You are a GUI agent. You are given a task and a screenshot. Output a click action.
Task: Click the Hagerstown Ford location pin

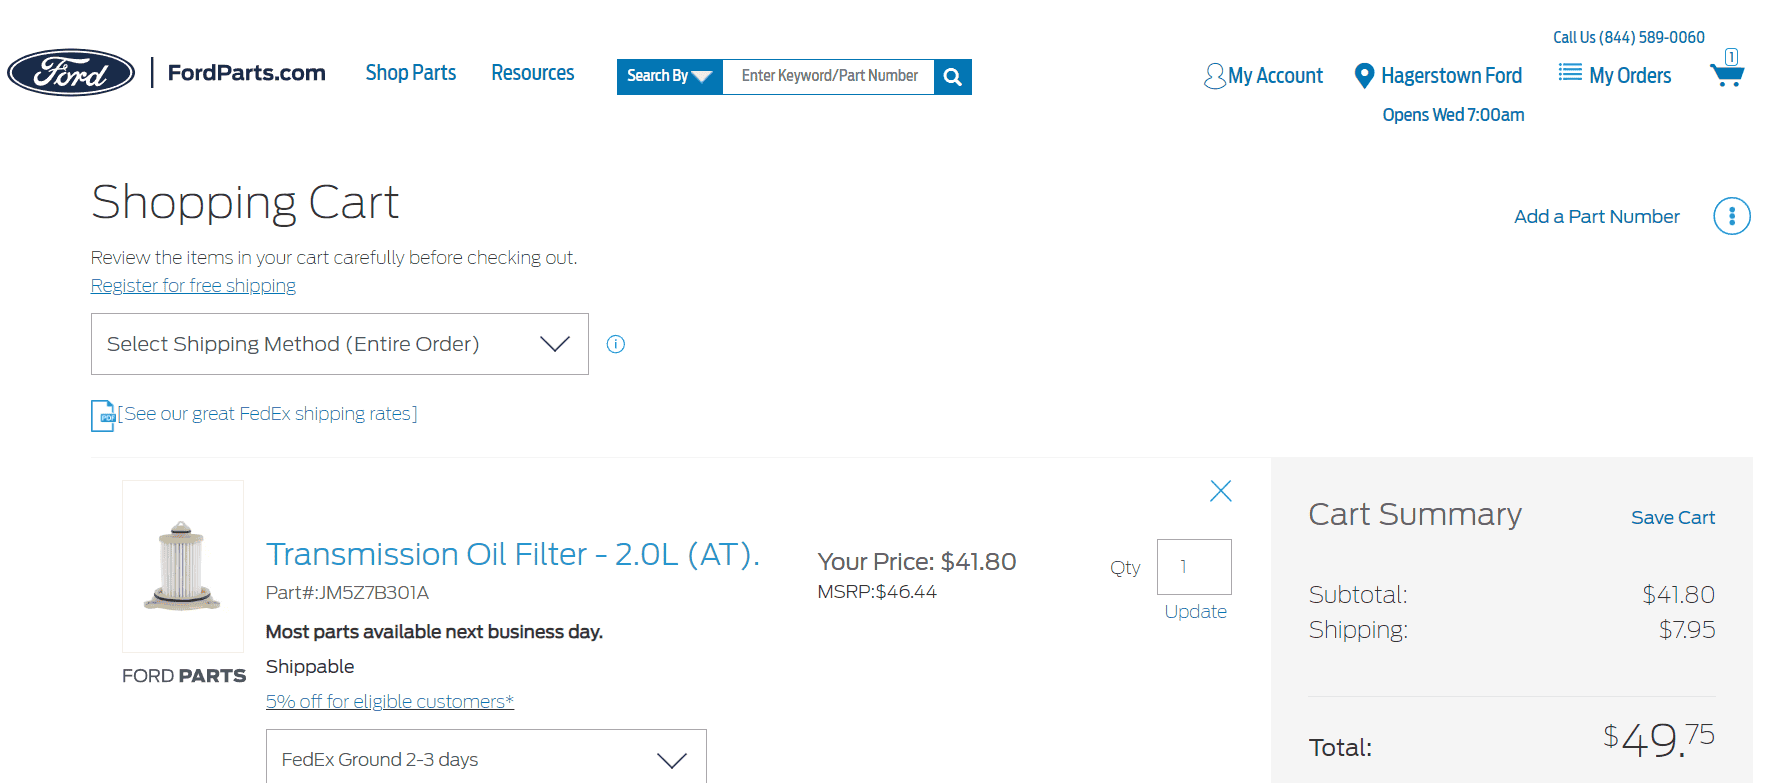coord(1363,76)
